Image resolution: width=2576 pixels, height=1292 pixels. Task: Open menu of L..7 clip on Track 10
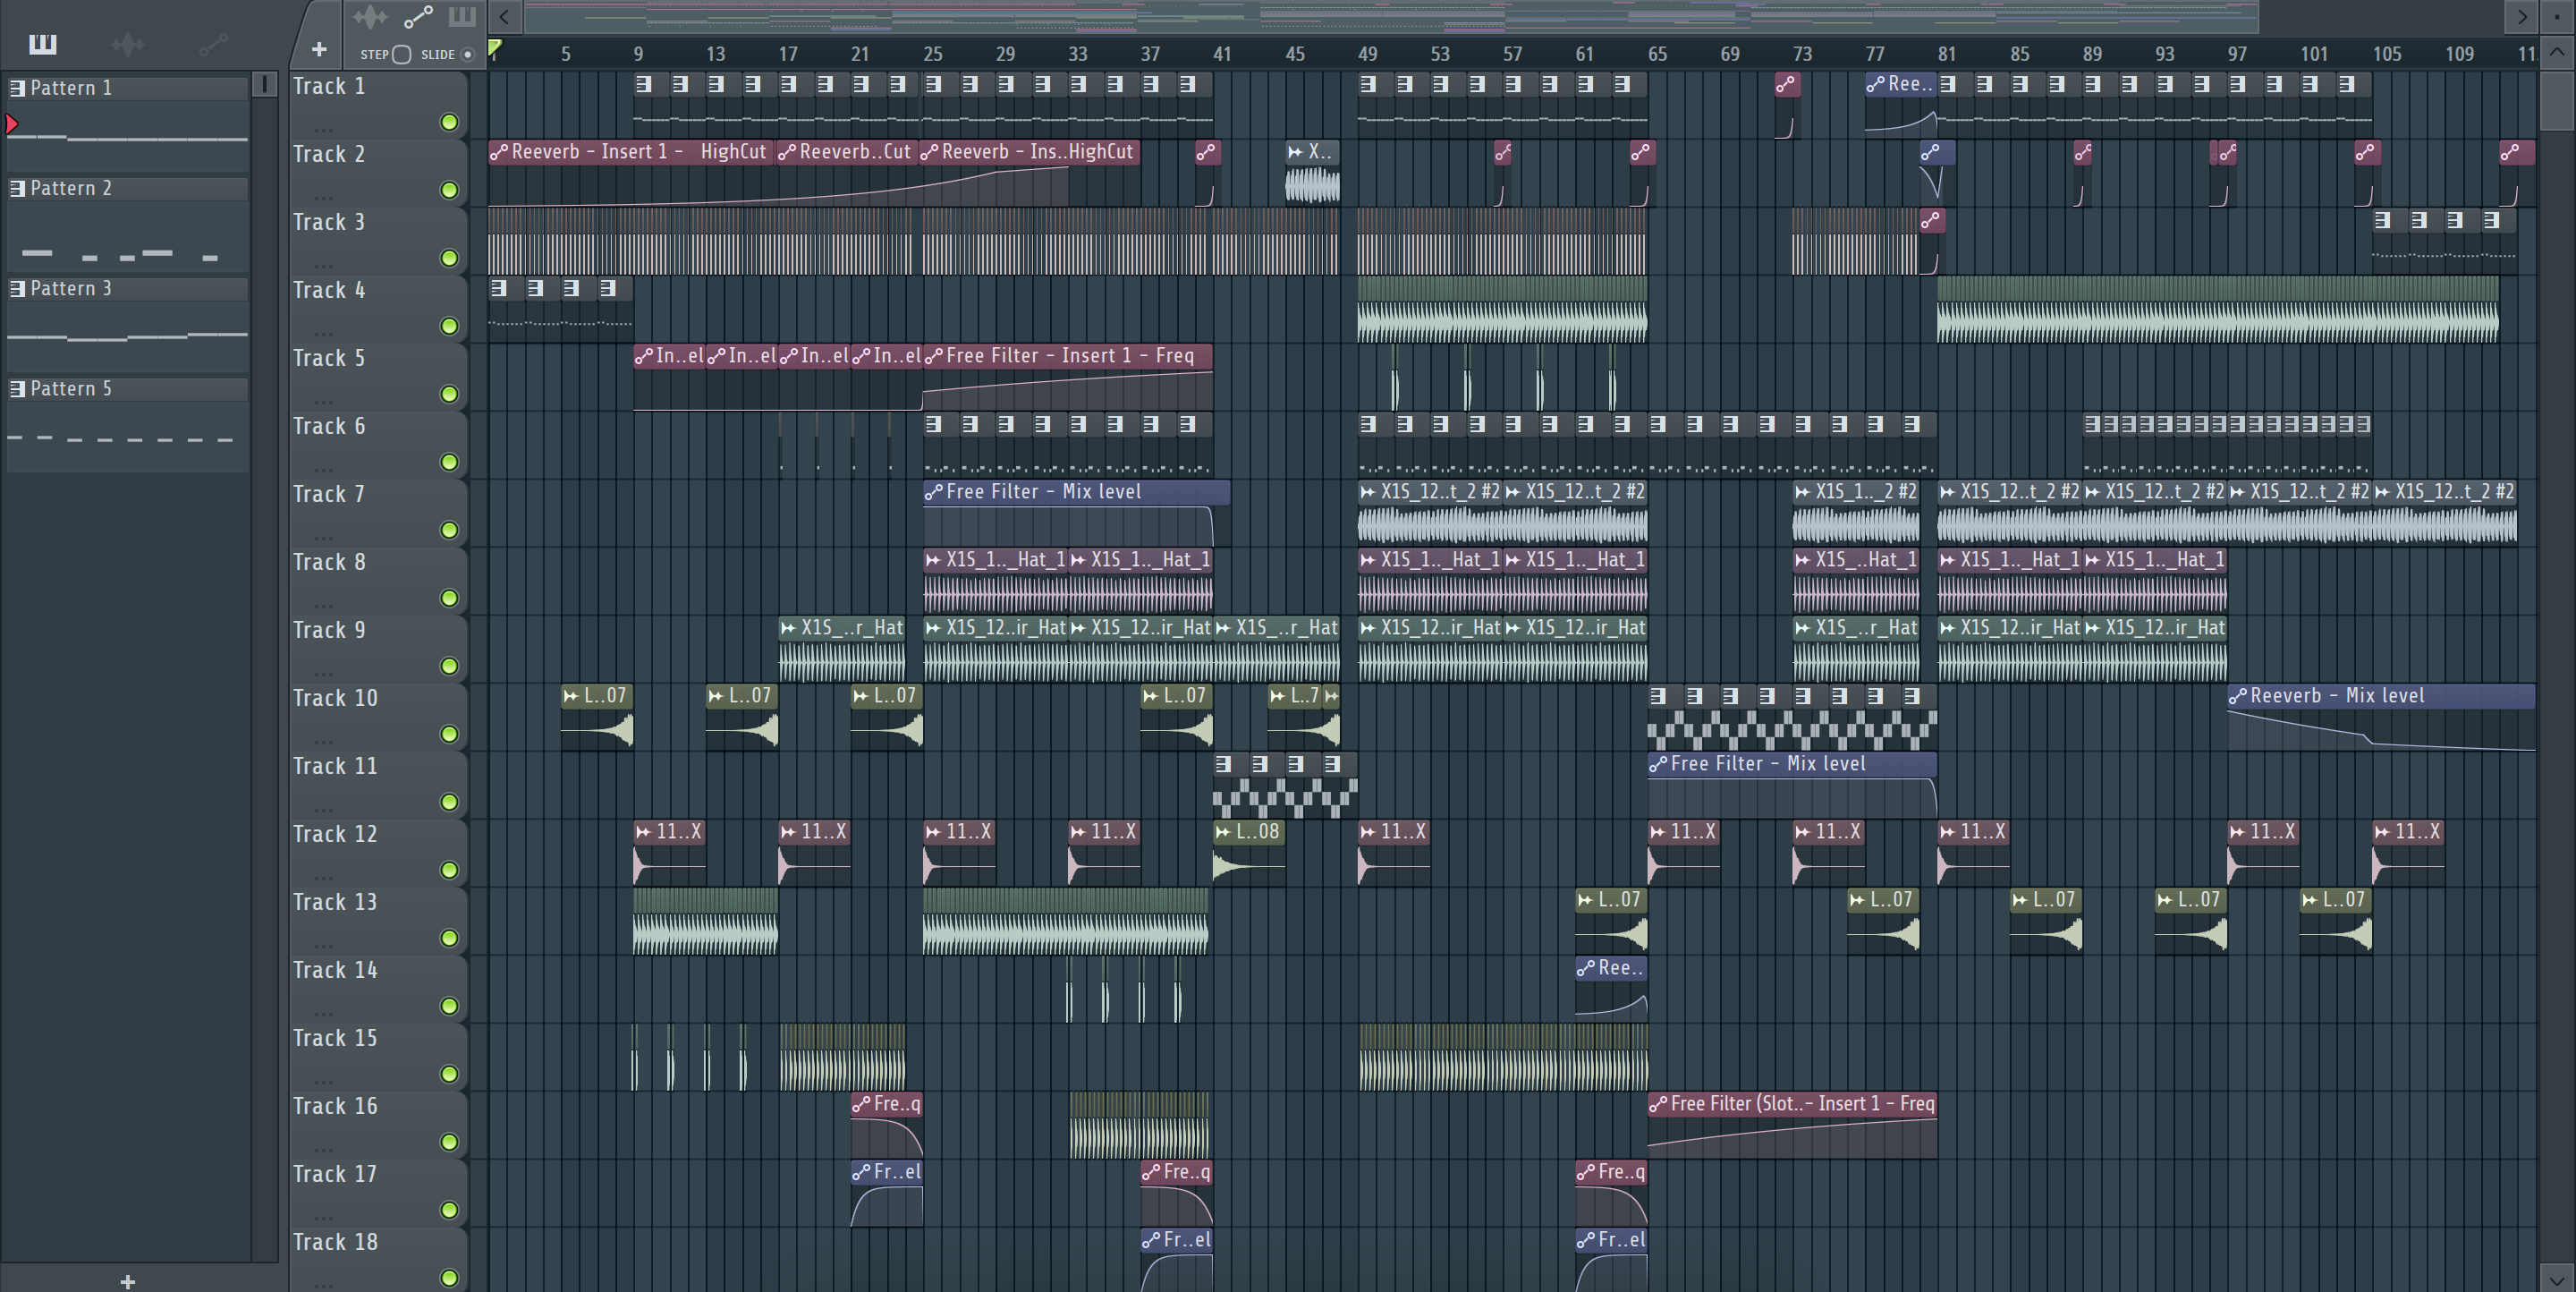tap(1278, 696)
